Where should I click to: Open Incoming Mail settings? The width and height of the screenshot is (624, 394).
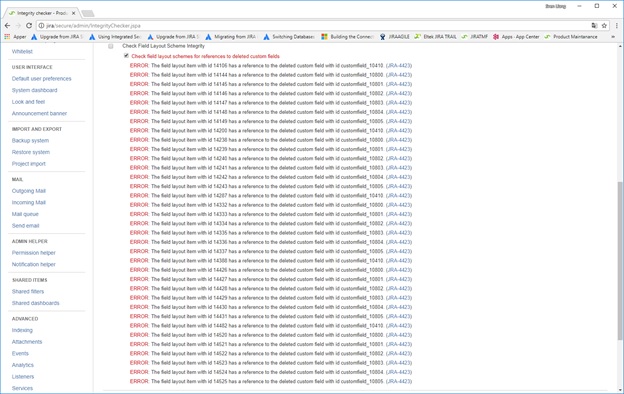(29, 202)
